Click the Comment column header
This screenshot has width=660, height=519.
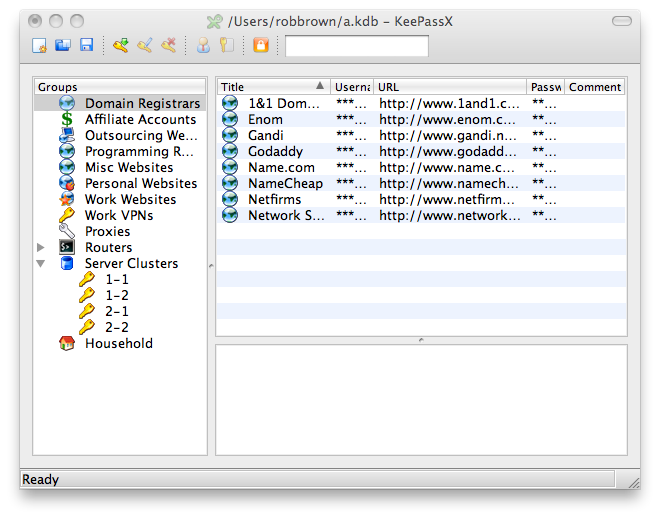pyautogui.click(x=595, y=87)
